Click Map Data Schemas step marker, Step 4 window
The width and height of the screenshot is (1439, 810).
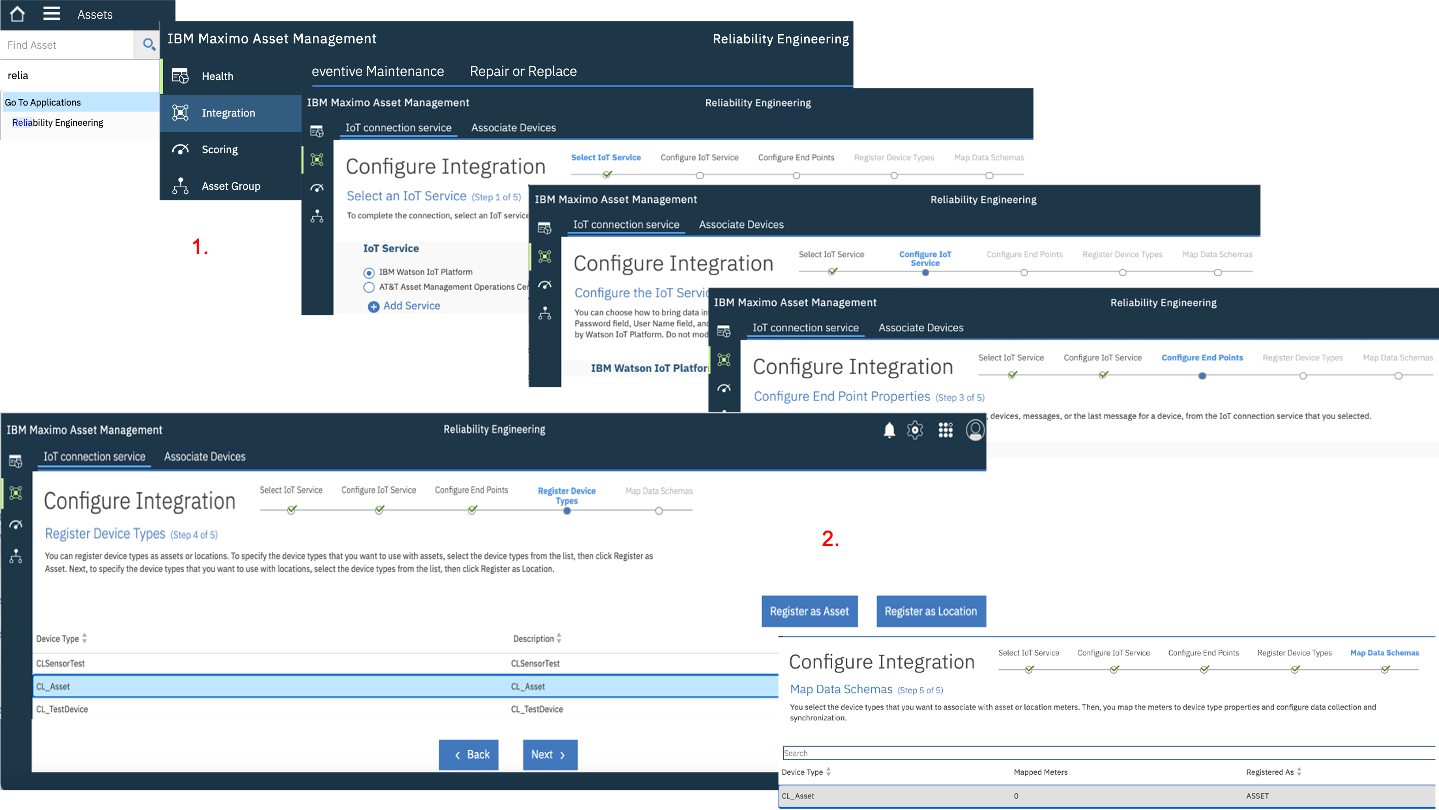click(x=659, y=510)
